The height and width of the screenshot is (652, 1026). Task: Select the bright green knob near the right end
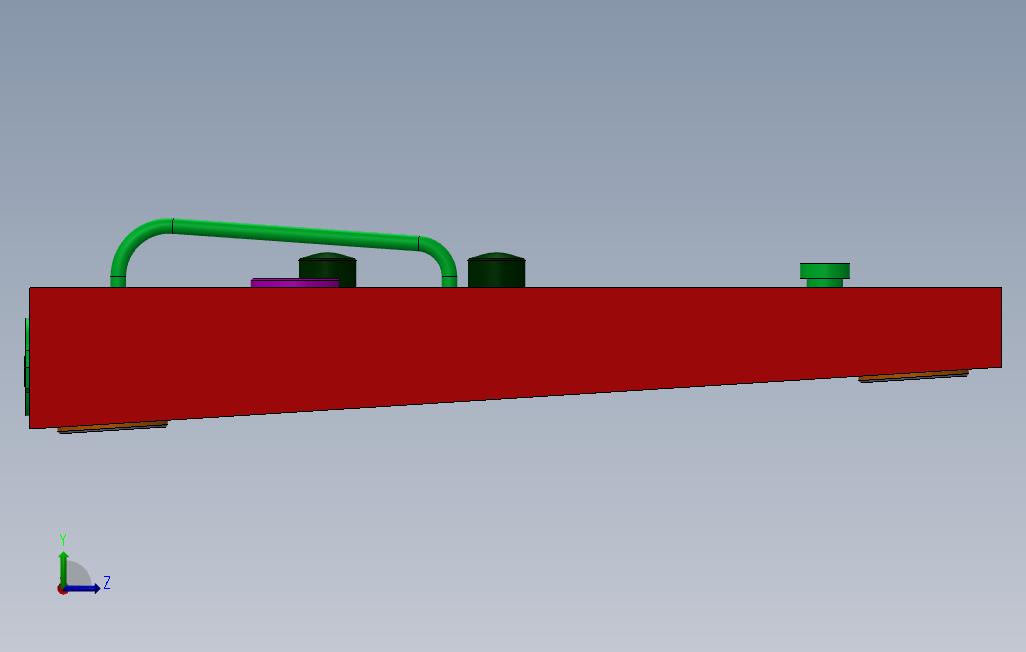[824, 275]
